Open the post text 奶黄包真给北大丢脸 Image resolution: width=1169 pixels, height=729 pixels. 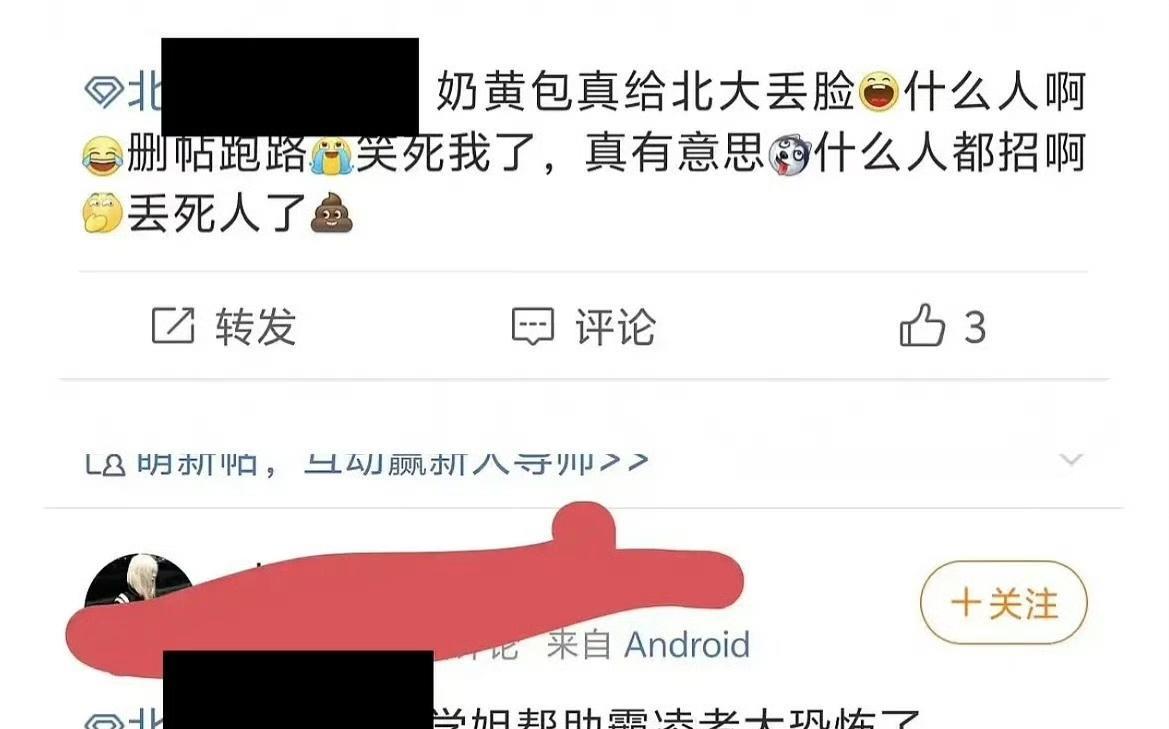(x=646, y=92)
